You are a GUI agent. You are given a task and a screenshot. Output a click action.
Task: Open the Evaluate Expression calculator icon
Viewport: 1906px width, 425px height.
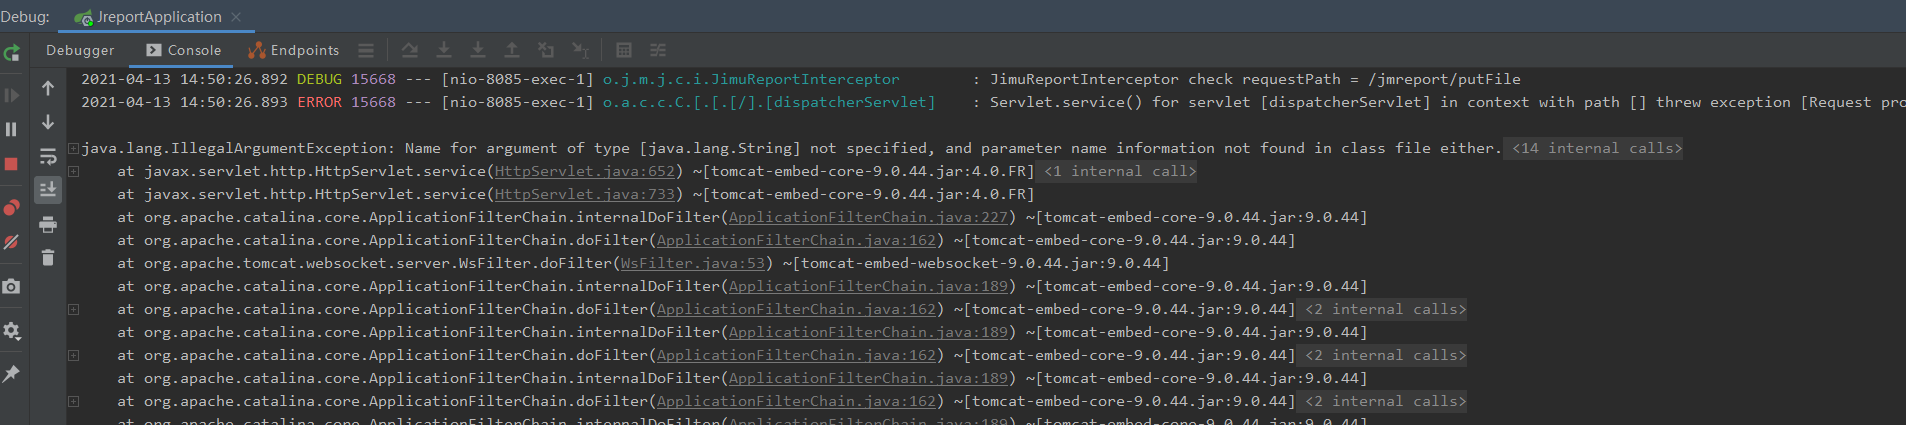click(624, 50)
